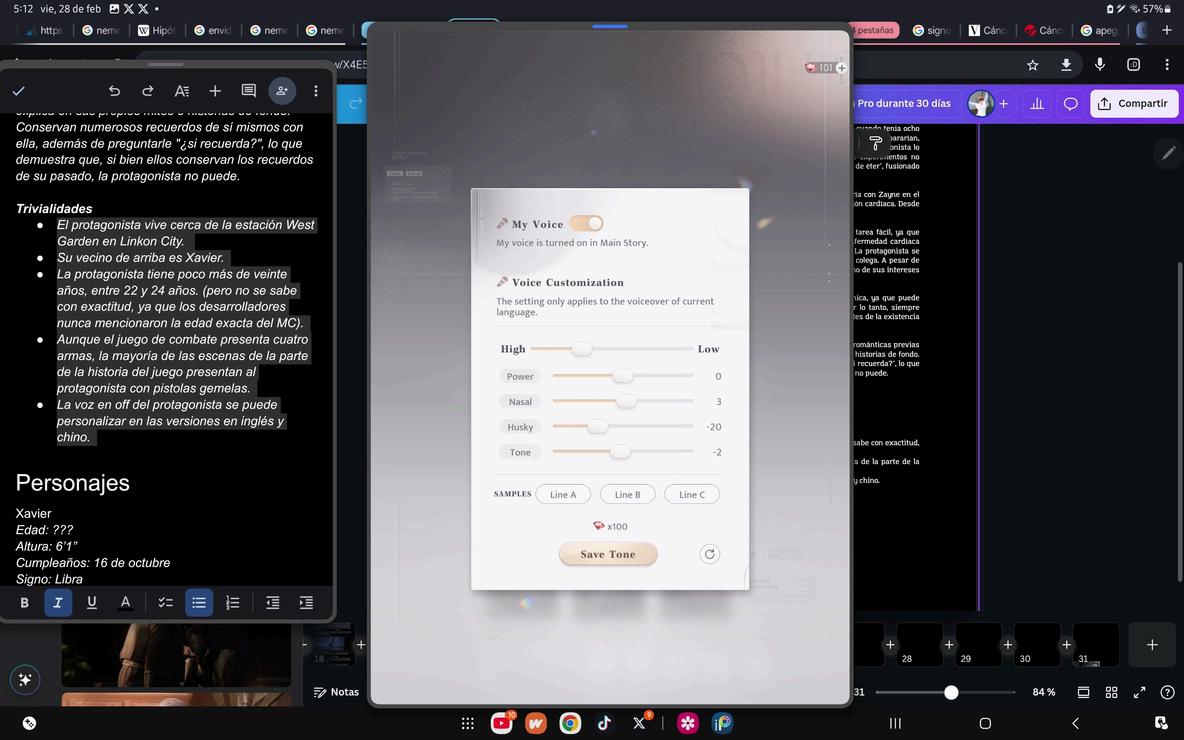Select the Canva pencil edit icon
Screen dimensions: 1184x740
pos(1167,153)
